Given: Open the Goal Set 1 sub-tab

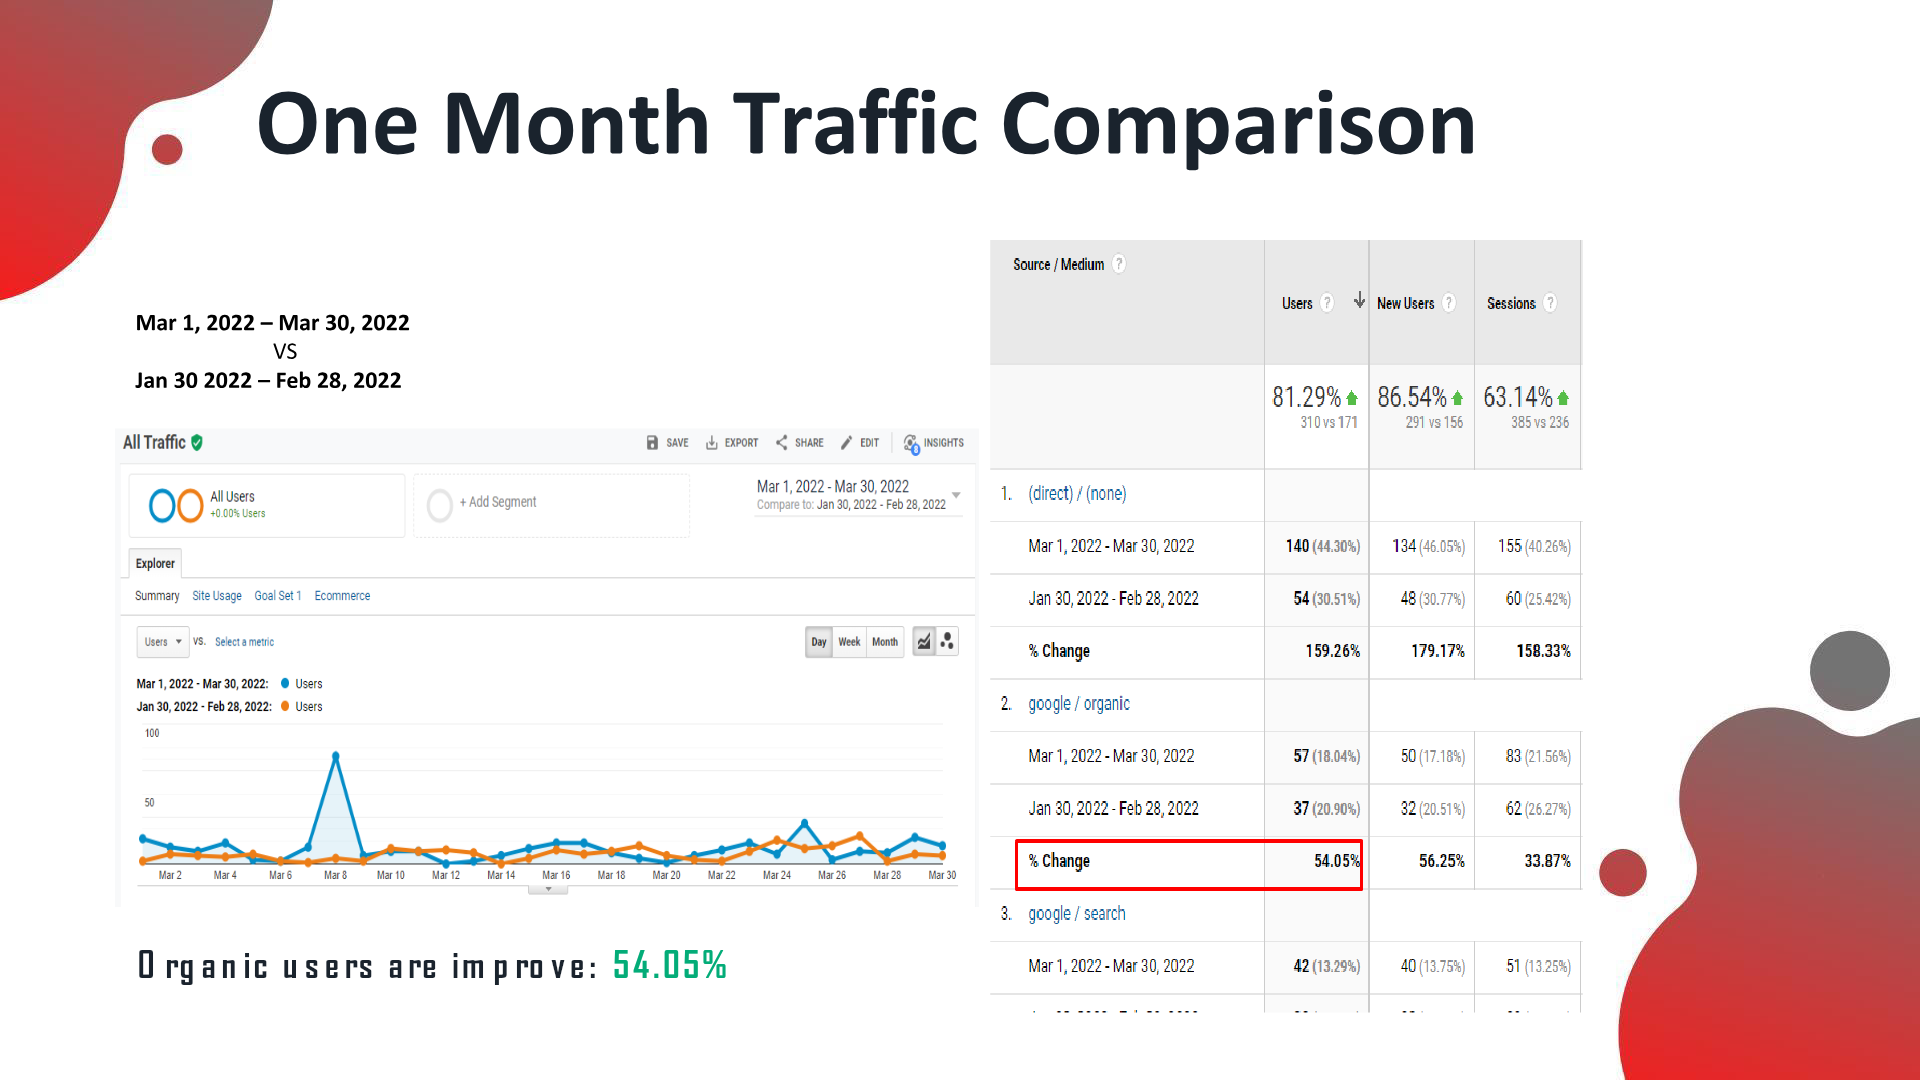Looking at the screenshot, I should tap(278, 596).
